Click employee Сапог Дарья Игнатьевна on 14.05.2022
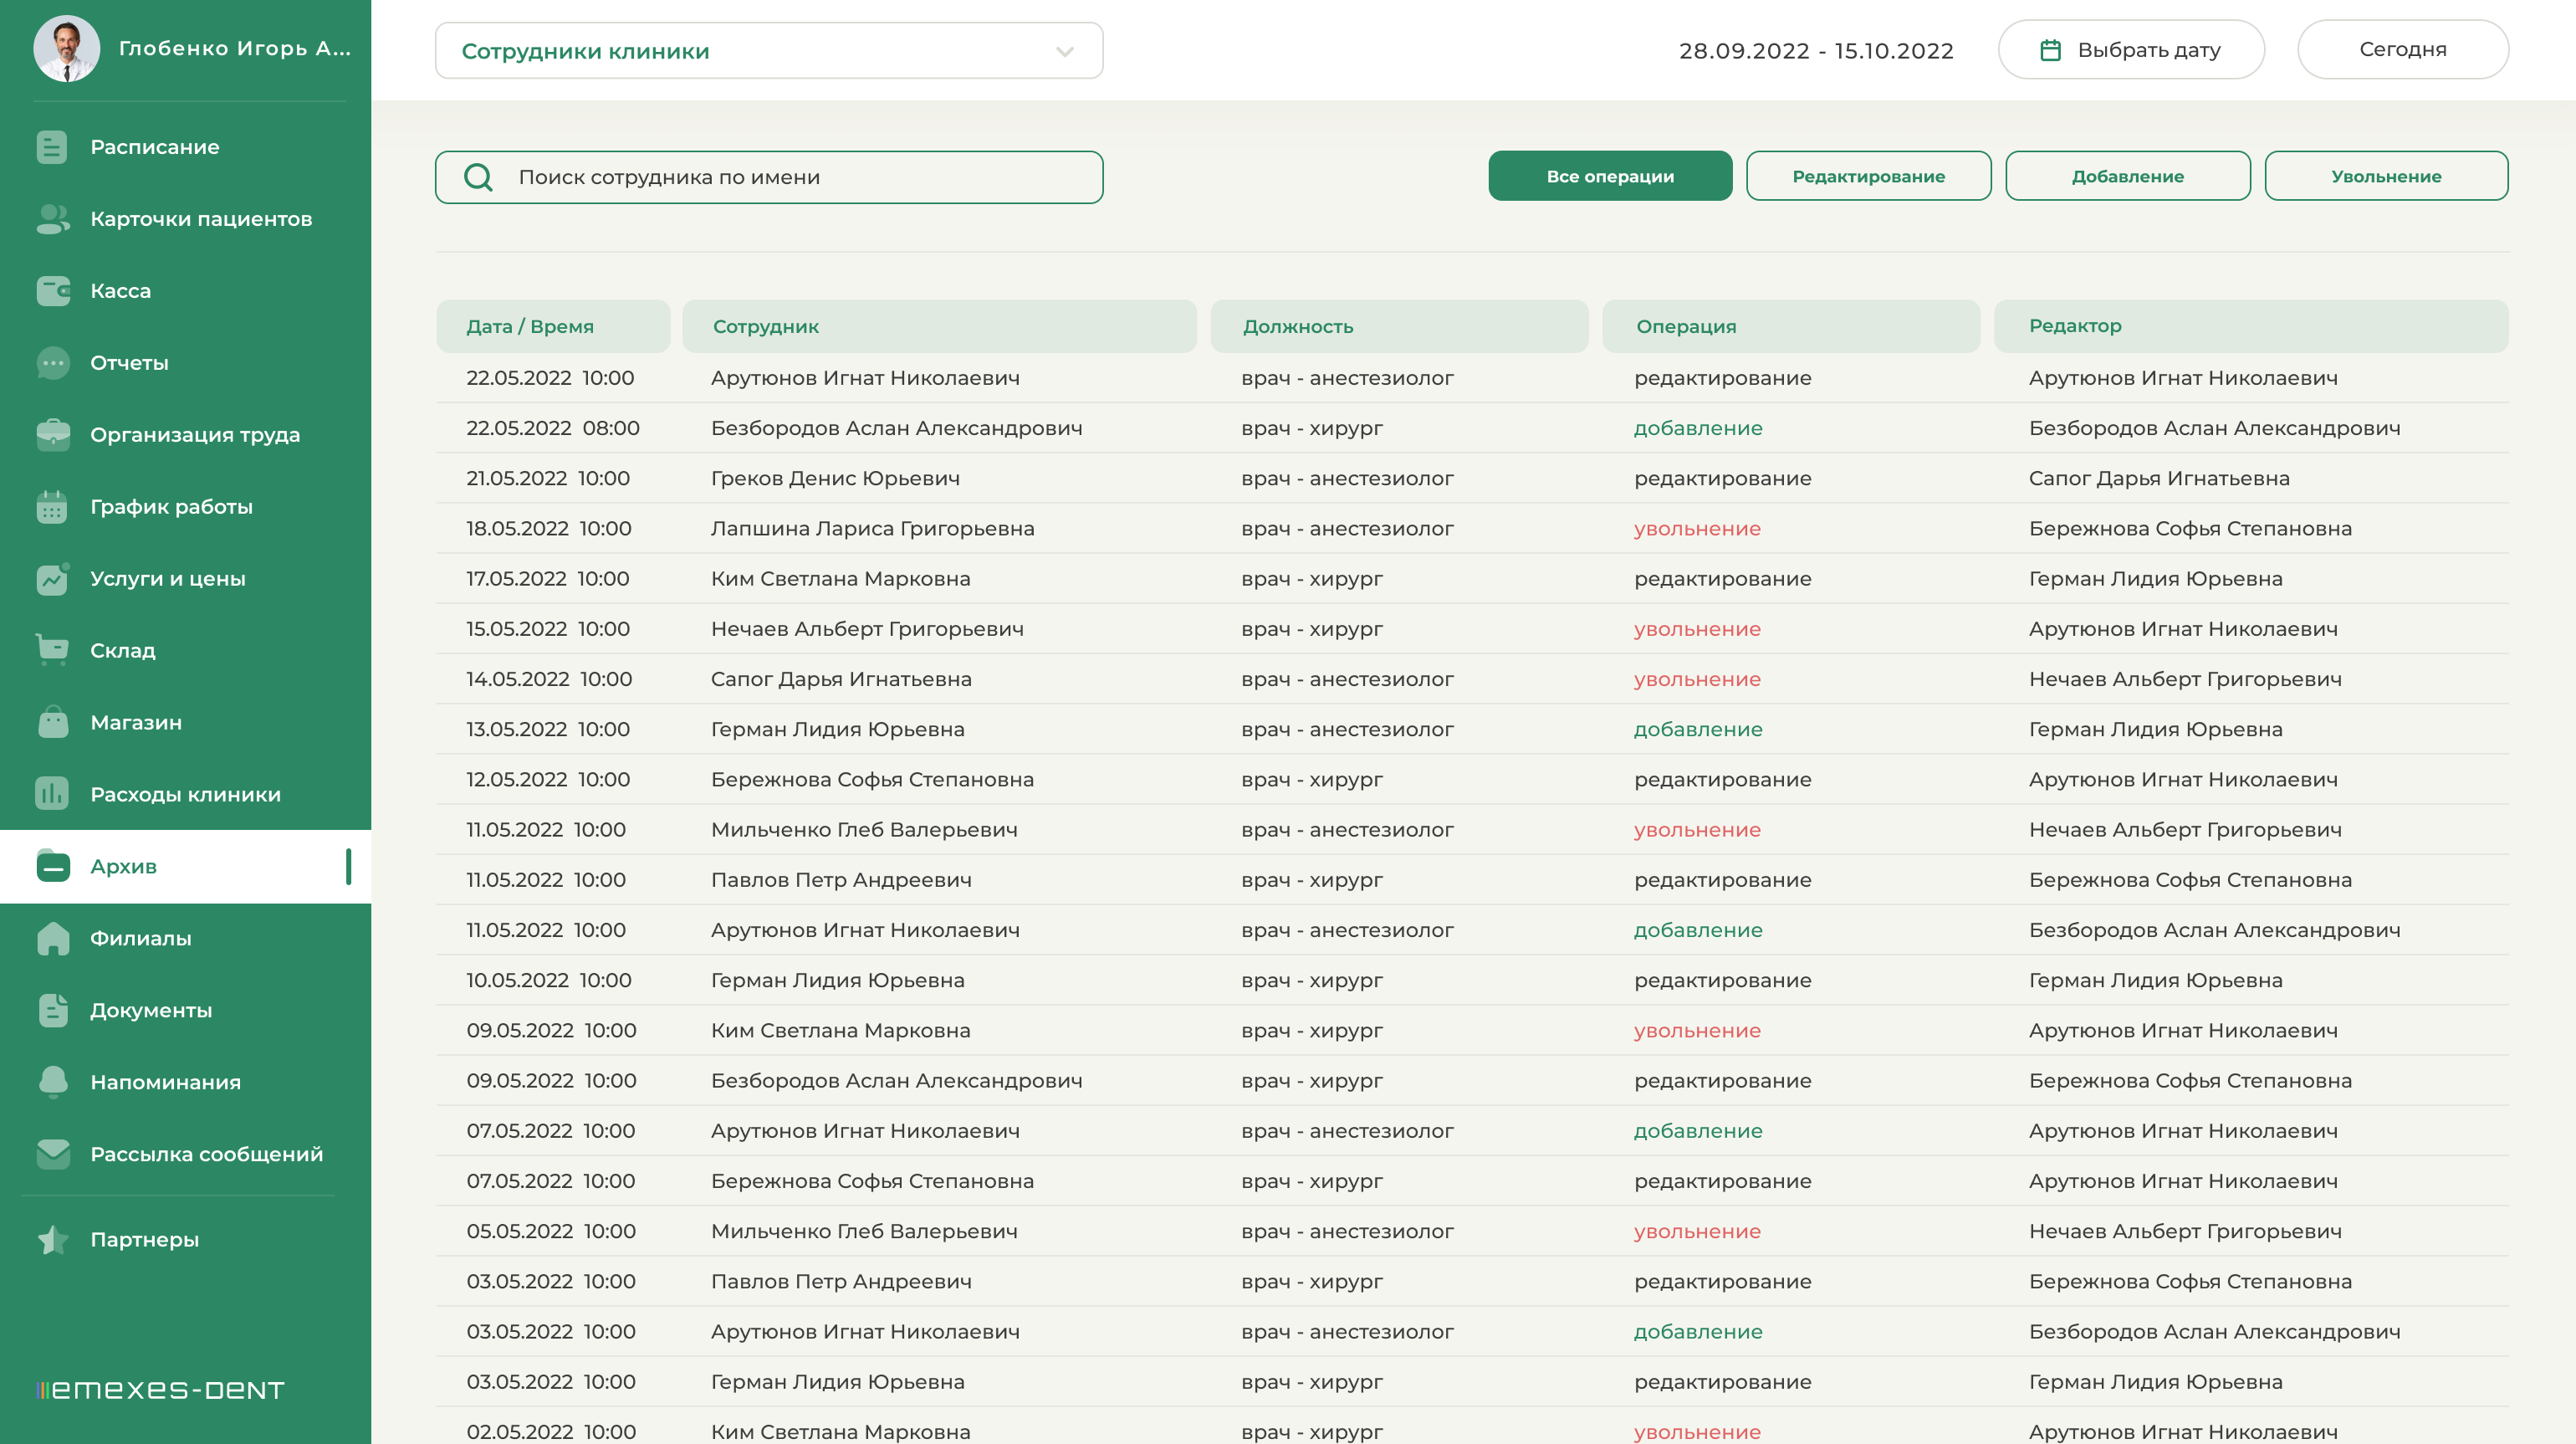Image resolution: width=2576 pixels, height=1444 pixels. click(x=841, y=679)
